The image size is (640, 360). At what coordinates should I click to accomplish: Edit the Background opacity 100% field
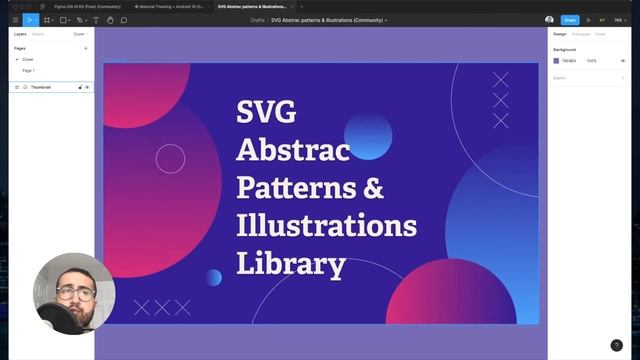(591, 61)
